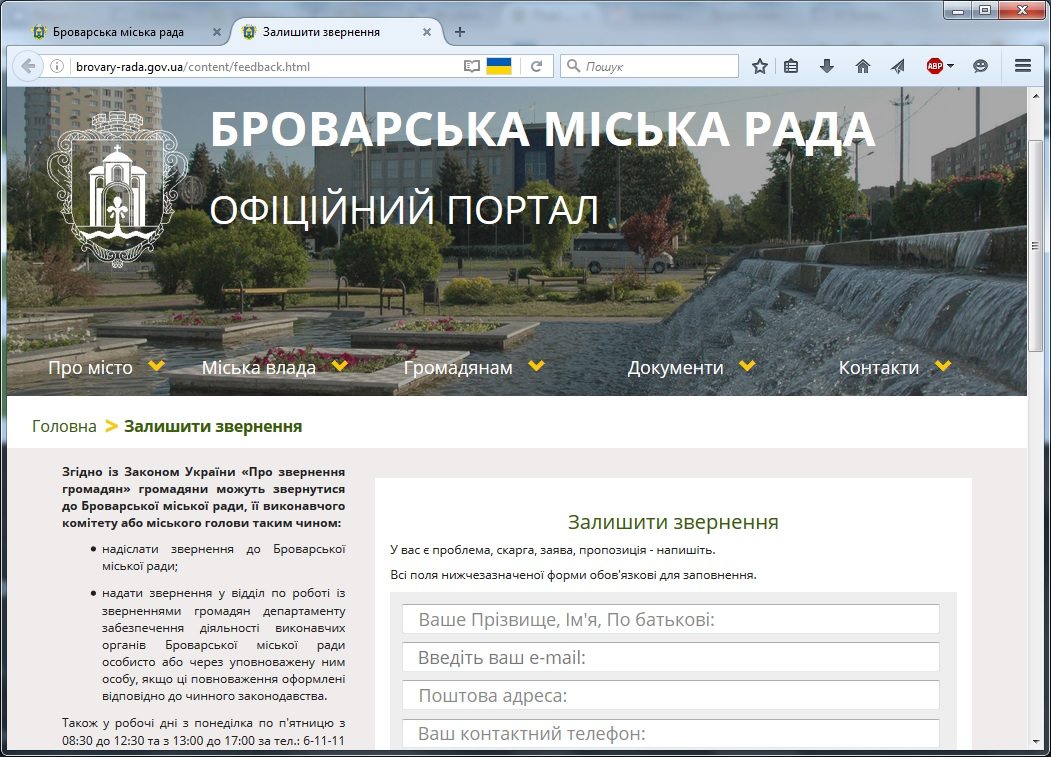
Task: Maximize the browser window
Action: [x=985, y=10]
